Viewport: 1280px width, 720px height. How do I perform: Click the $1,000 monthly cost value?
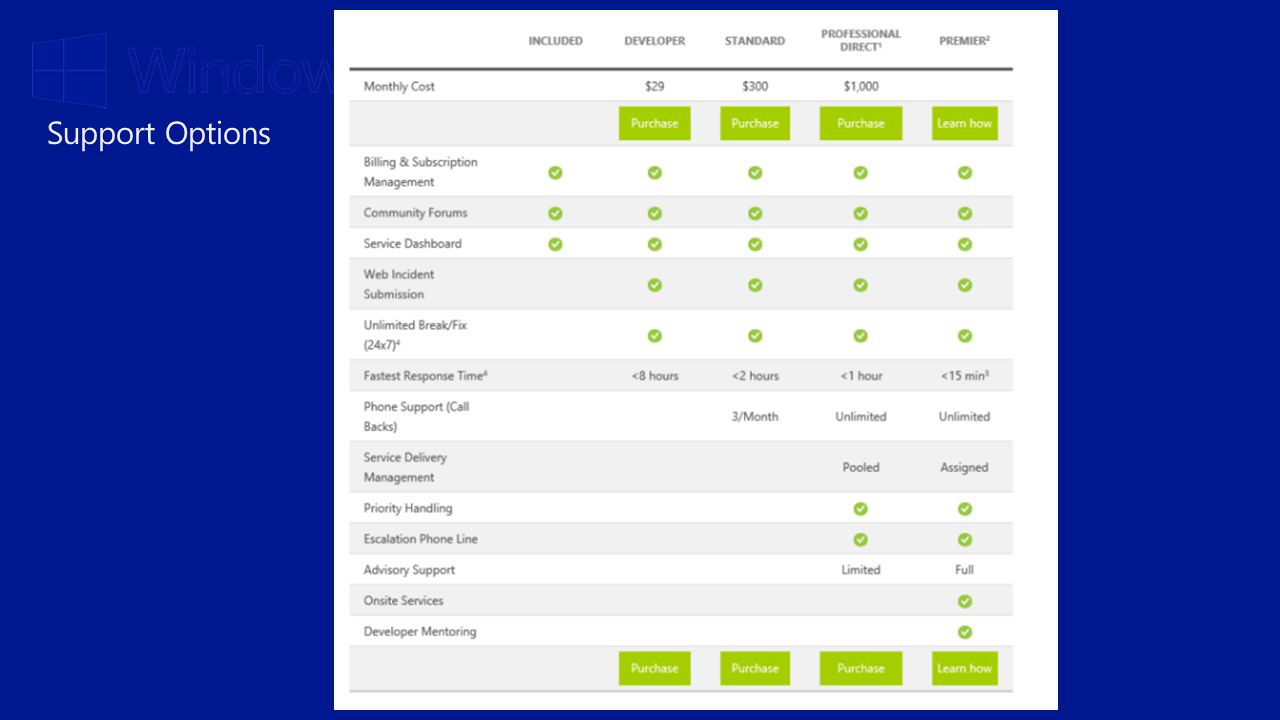coord(861,86)
